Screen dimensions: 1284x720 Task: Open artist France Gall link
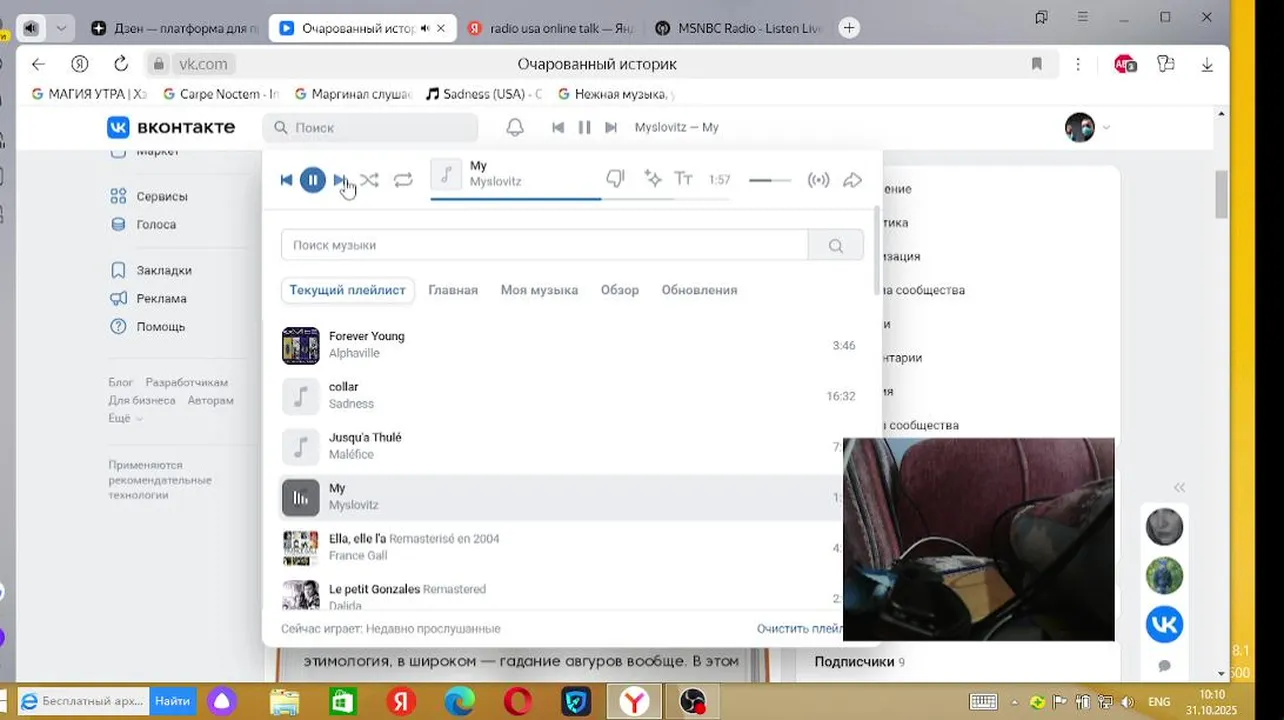[357, 556]
